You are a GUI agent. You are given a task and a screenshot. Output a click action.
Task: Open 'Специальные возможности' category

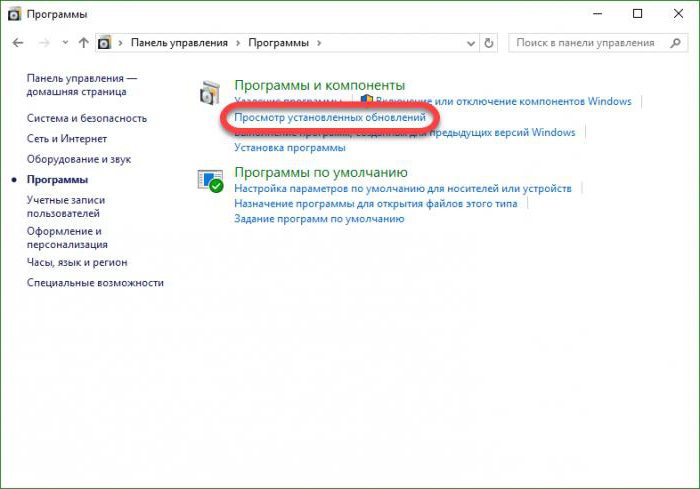[x=95, y=283]
